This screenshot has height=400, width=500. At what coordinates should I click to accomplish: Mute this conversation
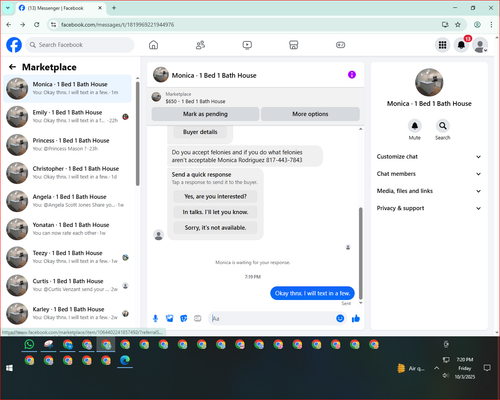coord(415,126)
